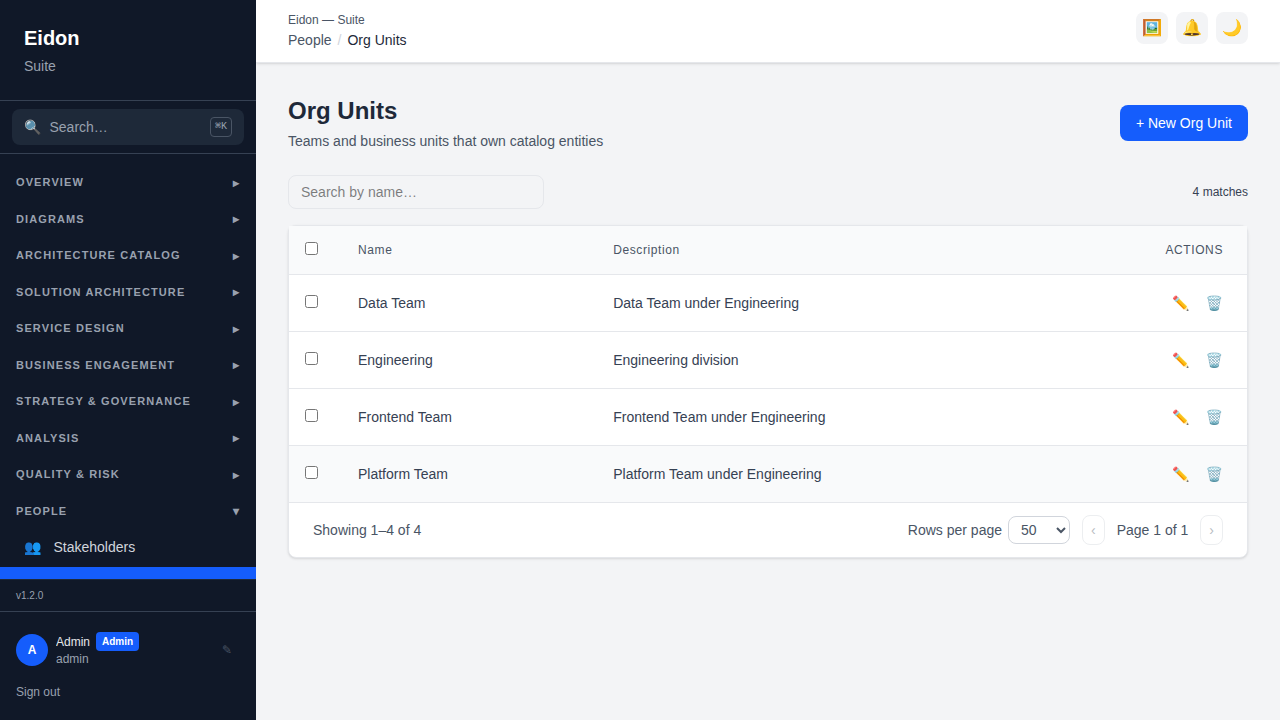Screen dimensions: 1280x720
Task: Open the rows per page dropdown
Action: 1039,530
